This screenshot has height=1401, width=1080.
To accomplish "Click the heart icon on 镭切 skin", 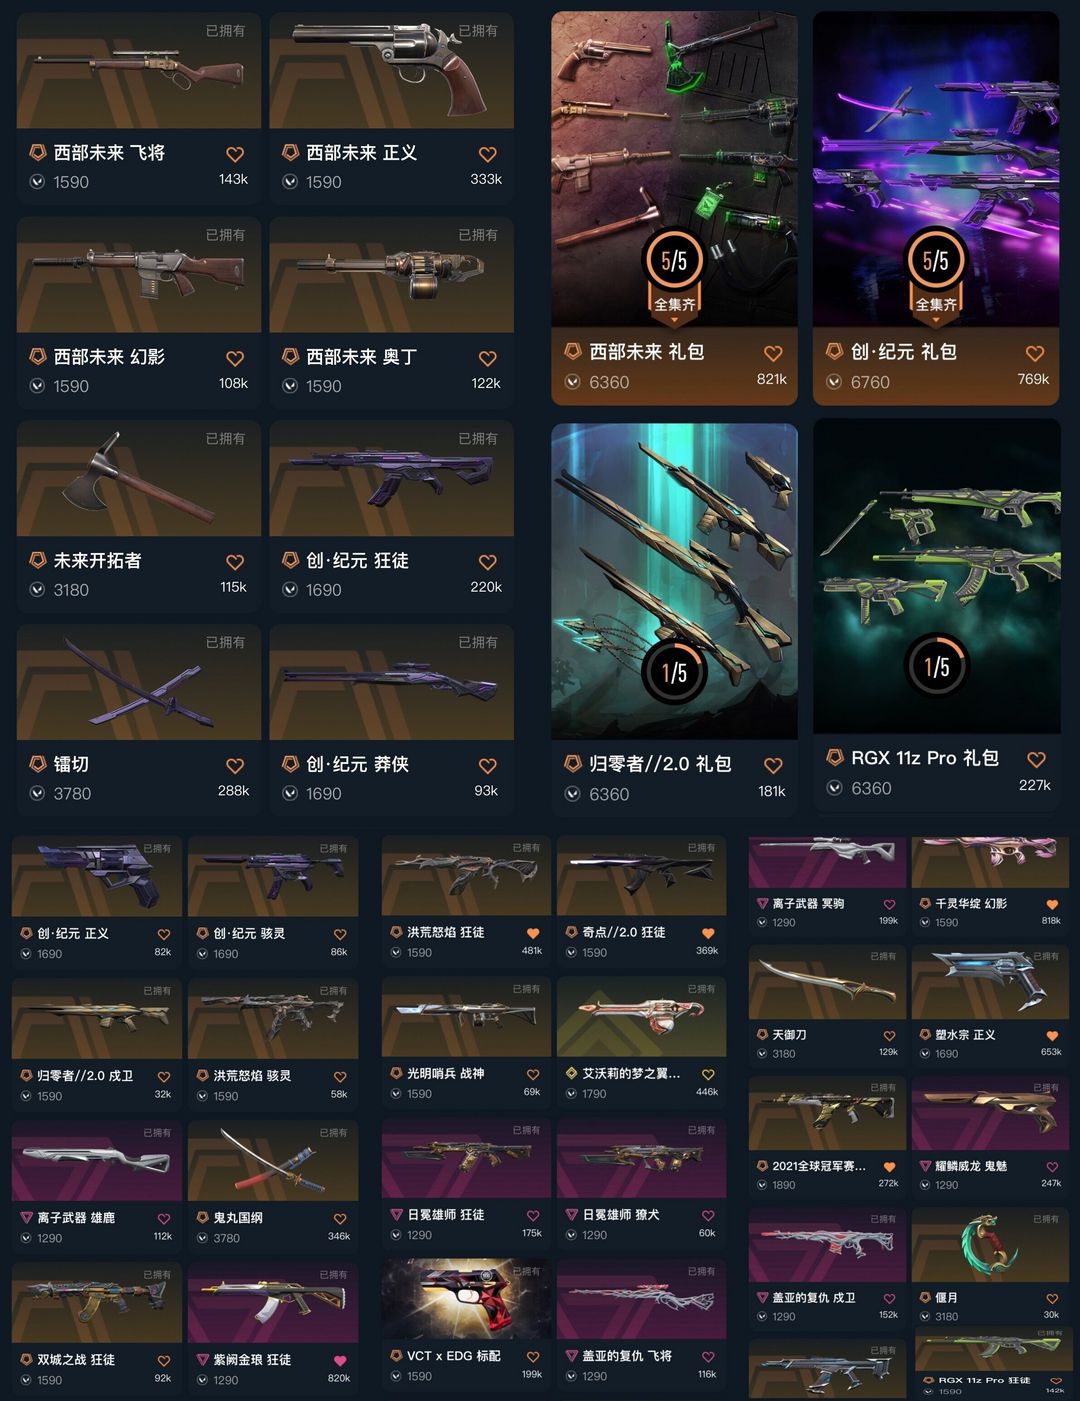I will pos(235,766).
